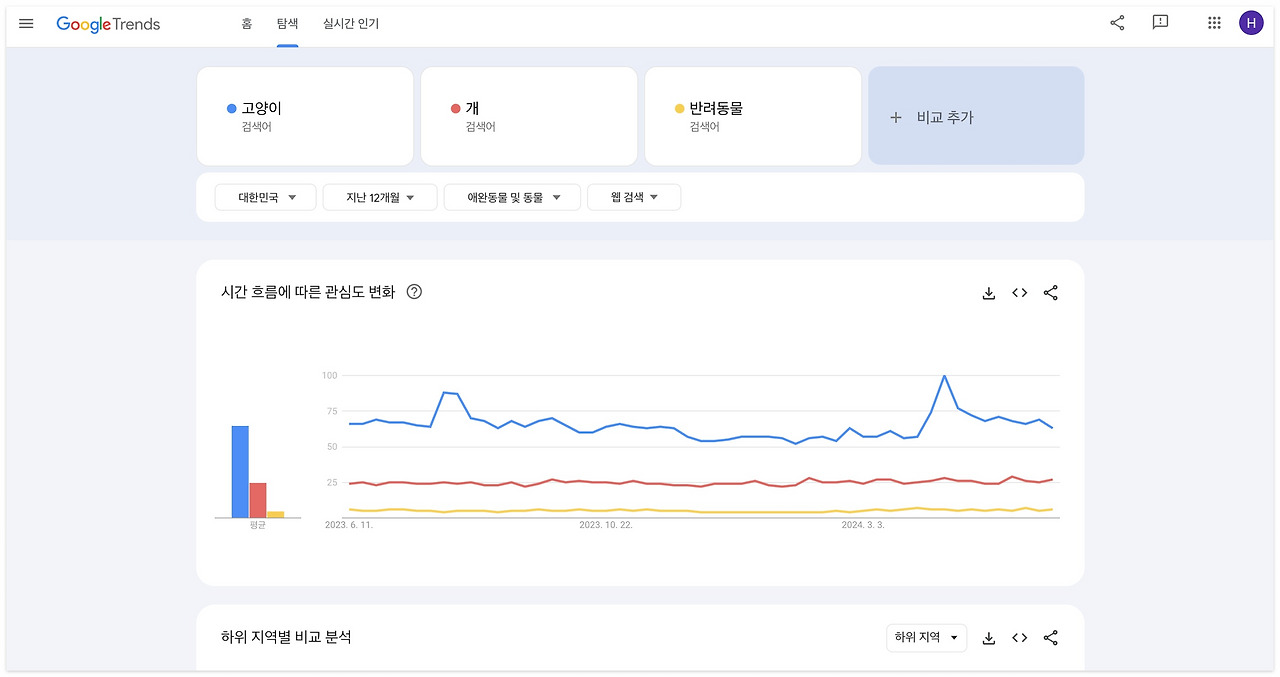Viewport: 1280px width, 677px height.
Task: Go to the 홈 tab
Action: click(246, 24)
